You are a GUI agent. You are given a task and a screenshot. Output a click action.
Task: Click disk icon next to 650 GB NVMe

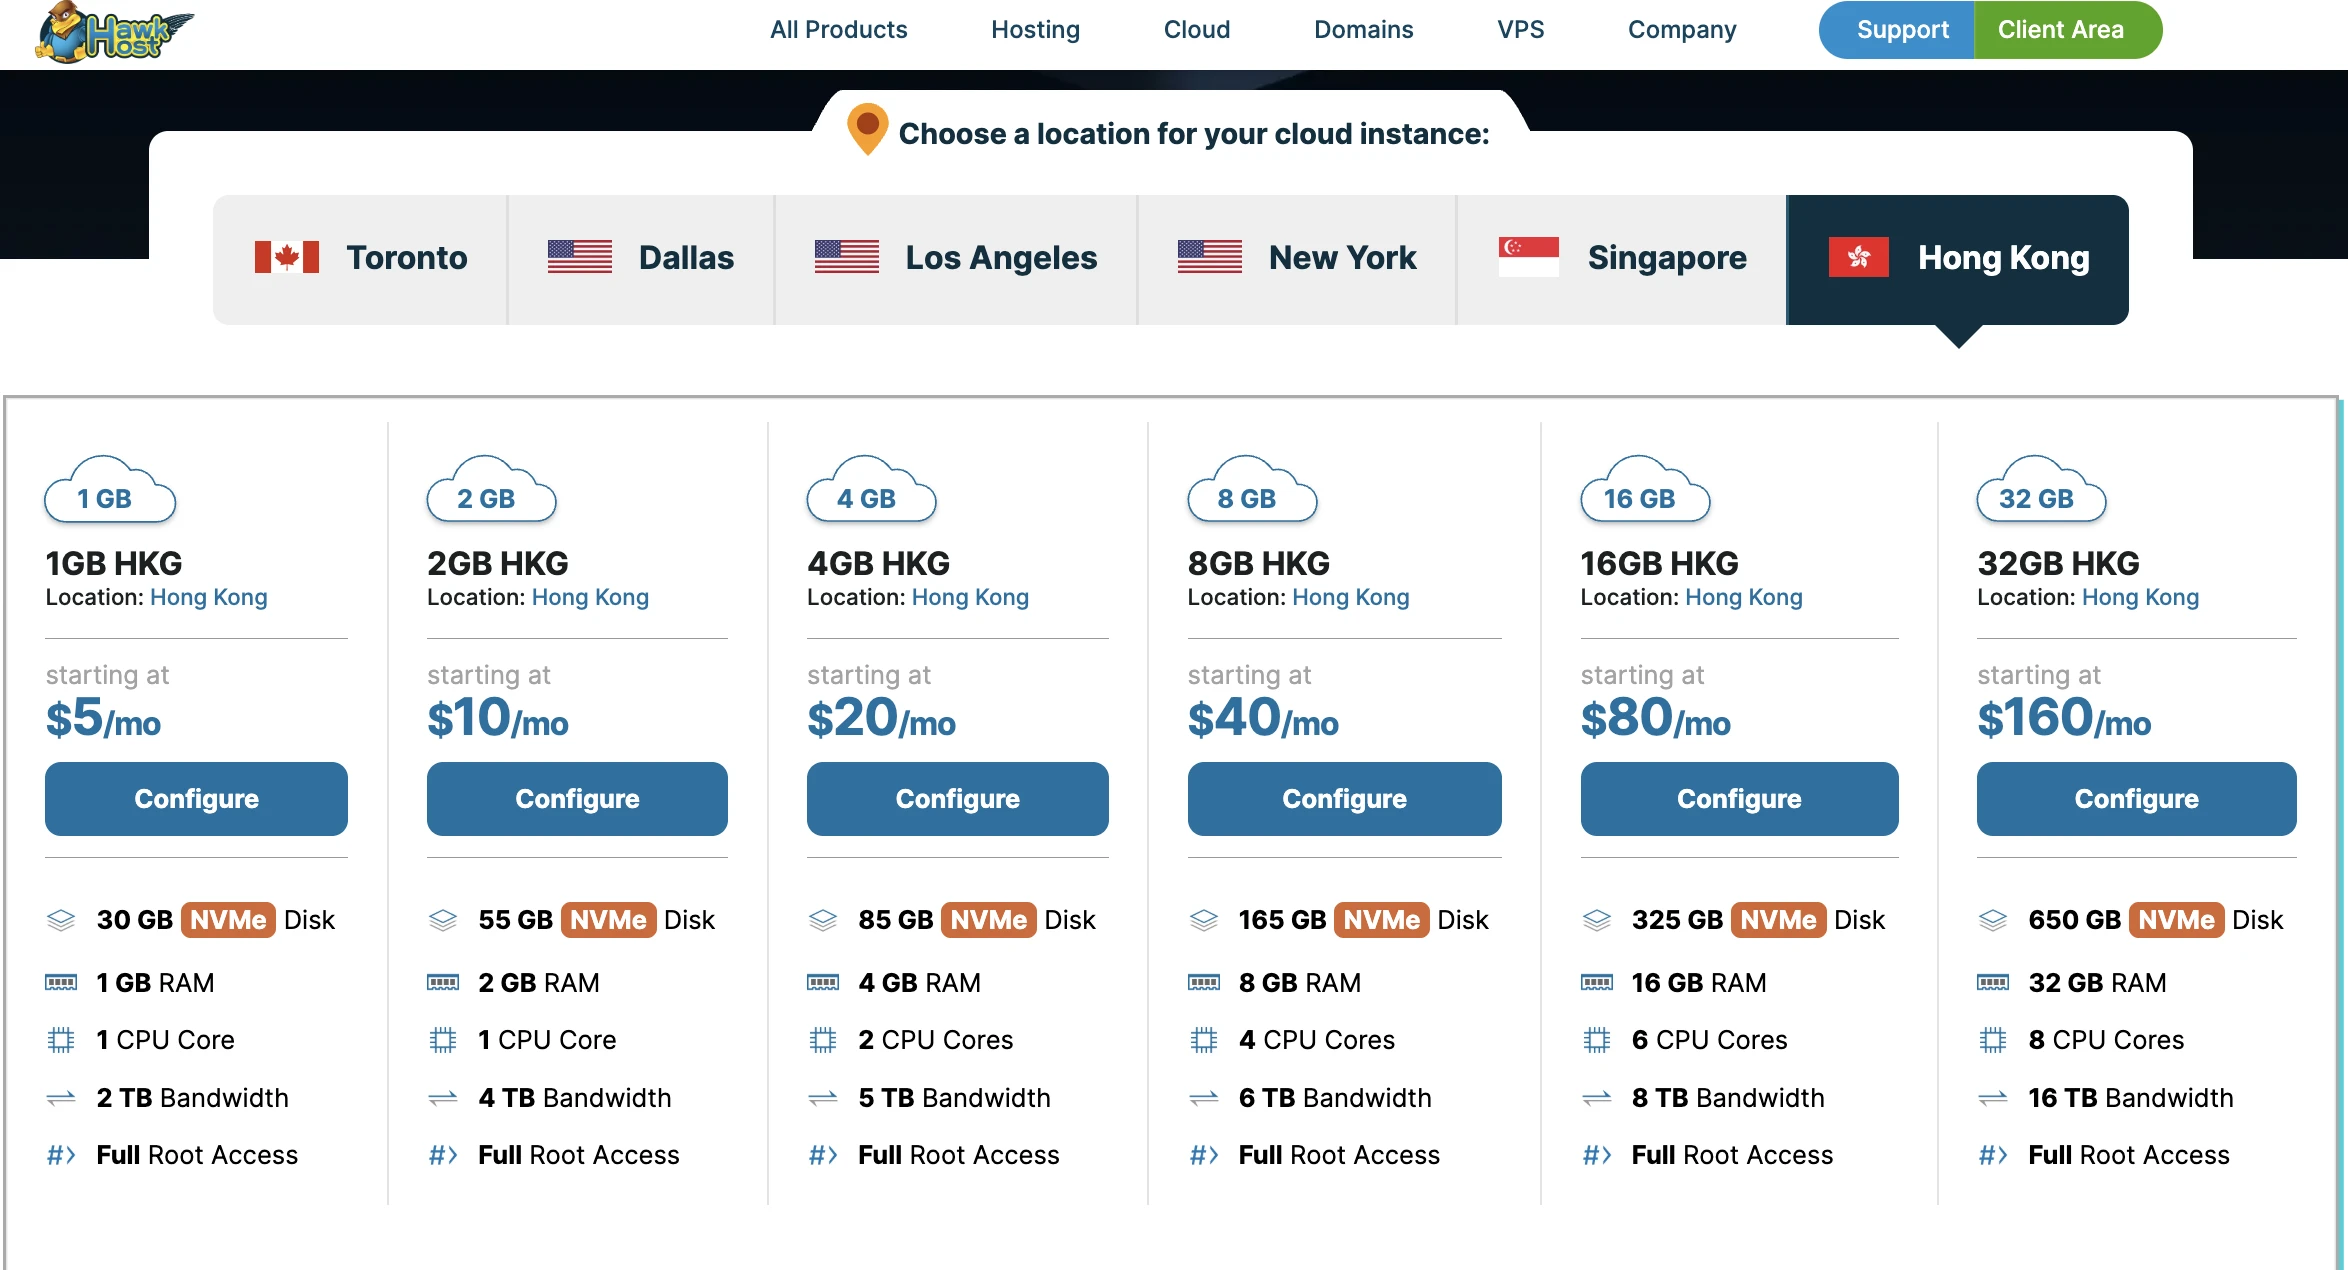[1993, 920]
